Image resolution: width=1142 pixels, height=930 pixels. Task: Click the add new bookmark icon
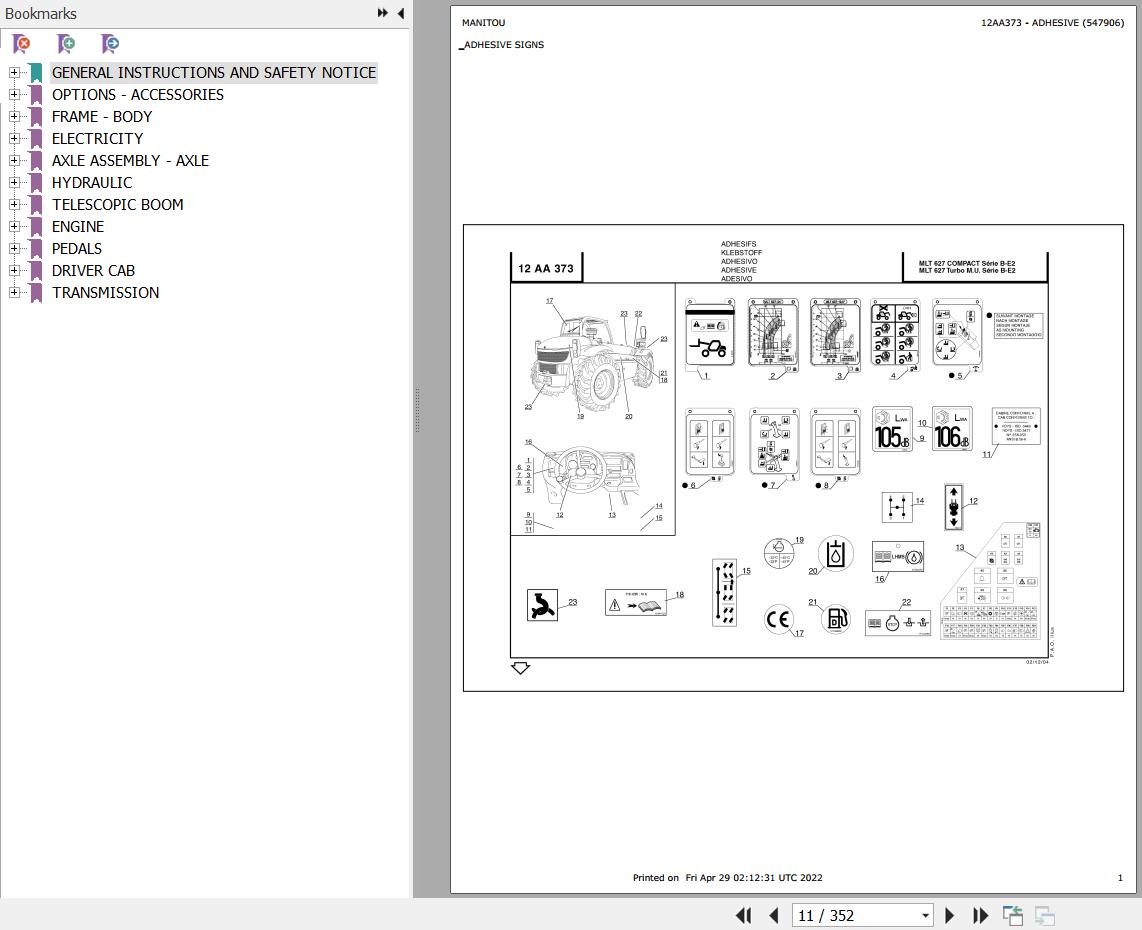[66, 44]
